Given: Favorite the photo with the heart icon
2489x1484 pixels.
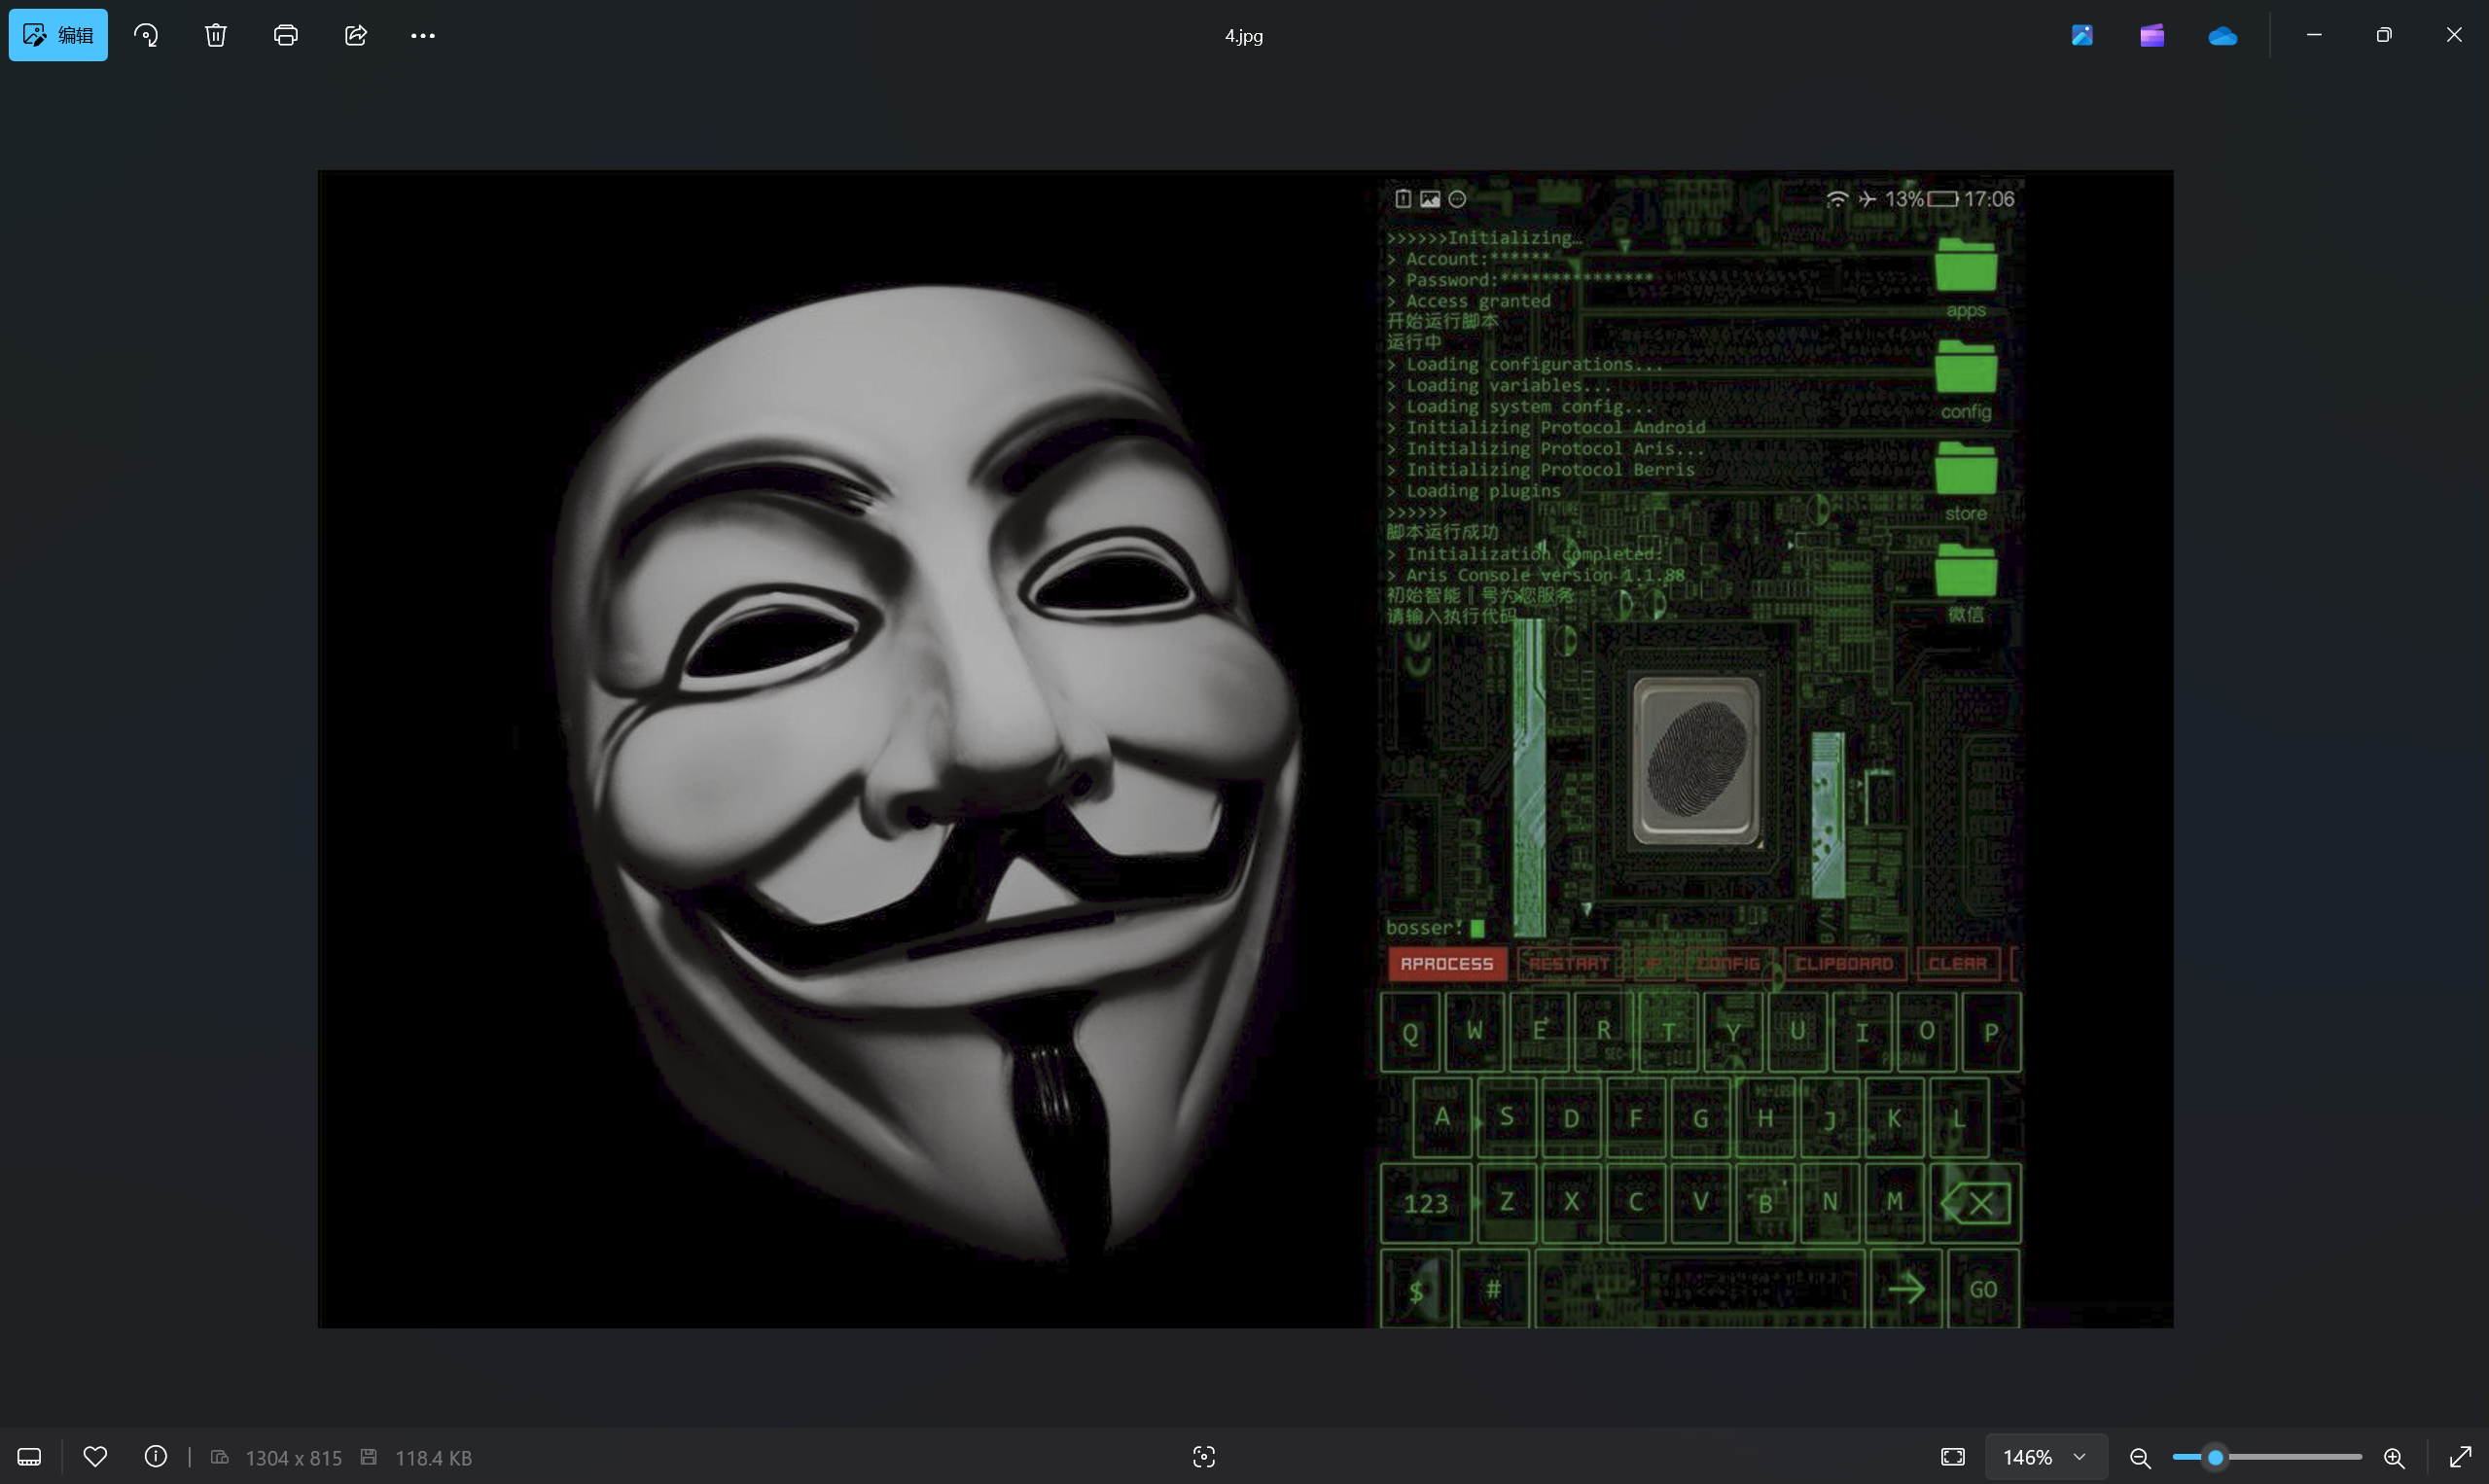Looking at the screenshot, I should click(x=95, y=1457).
